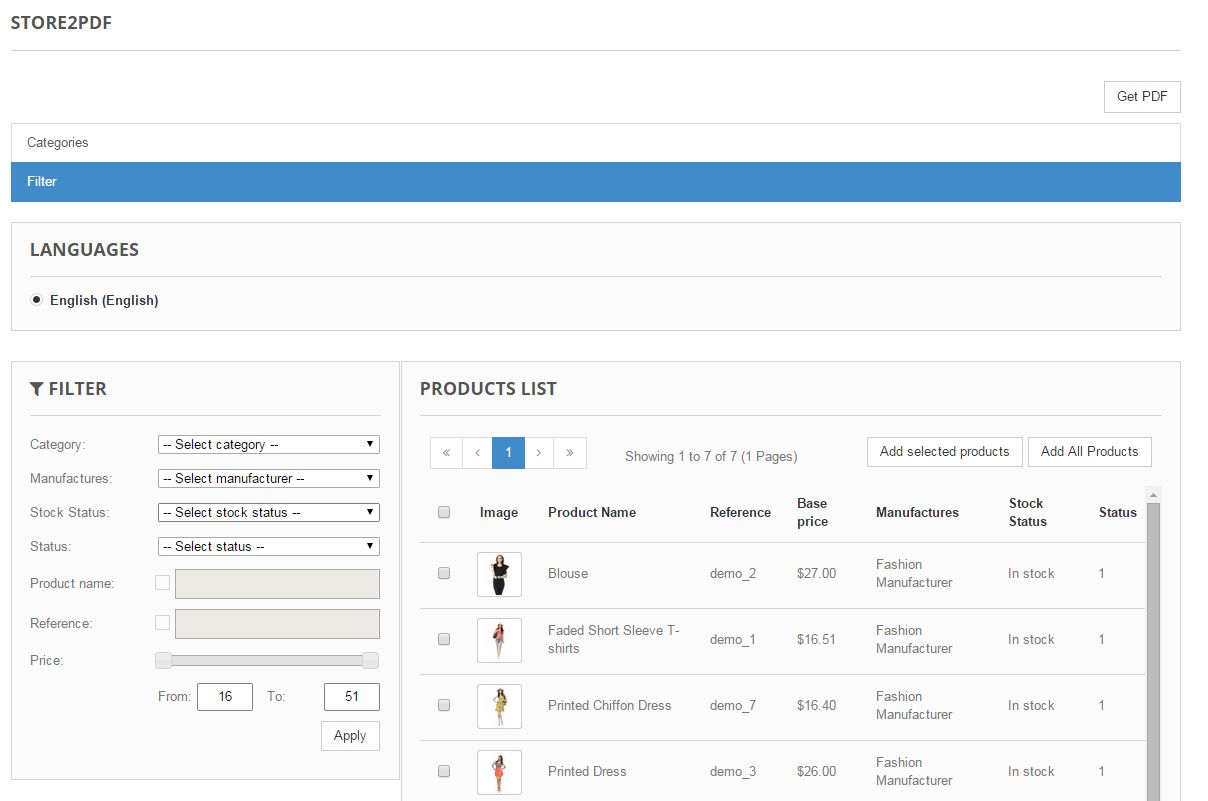Click the Get PDF button
This screenshot has height=801, width=1208.
[1141, 97]
